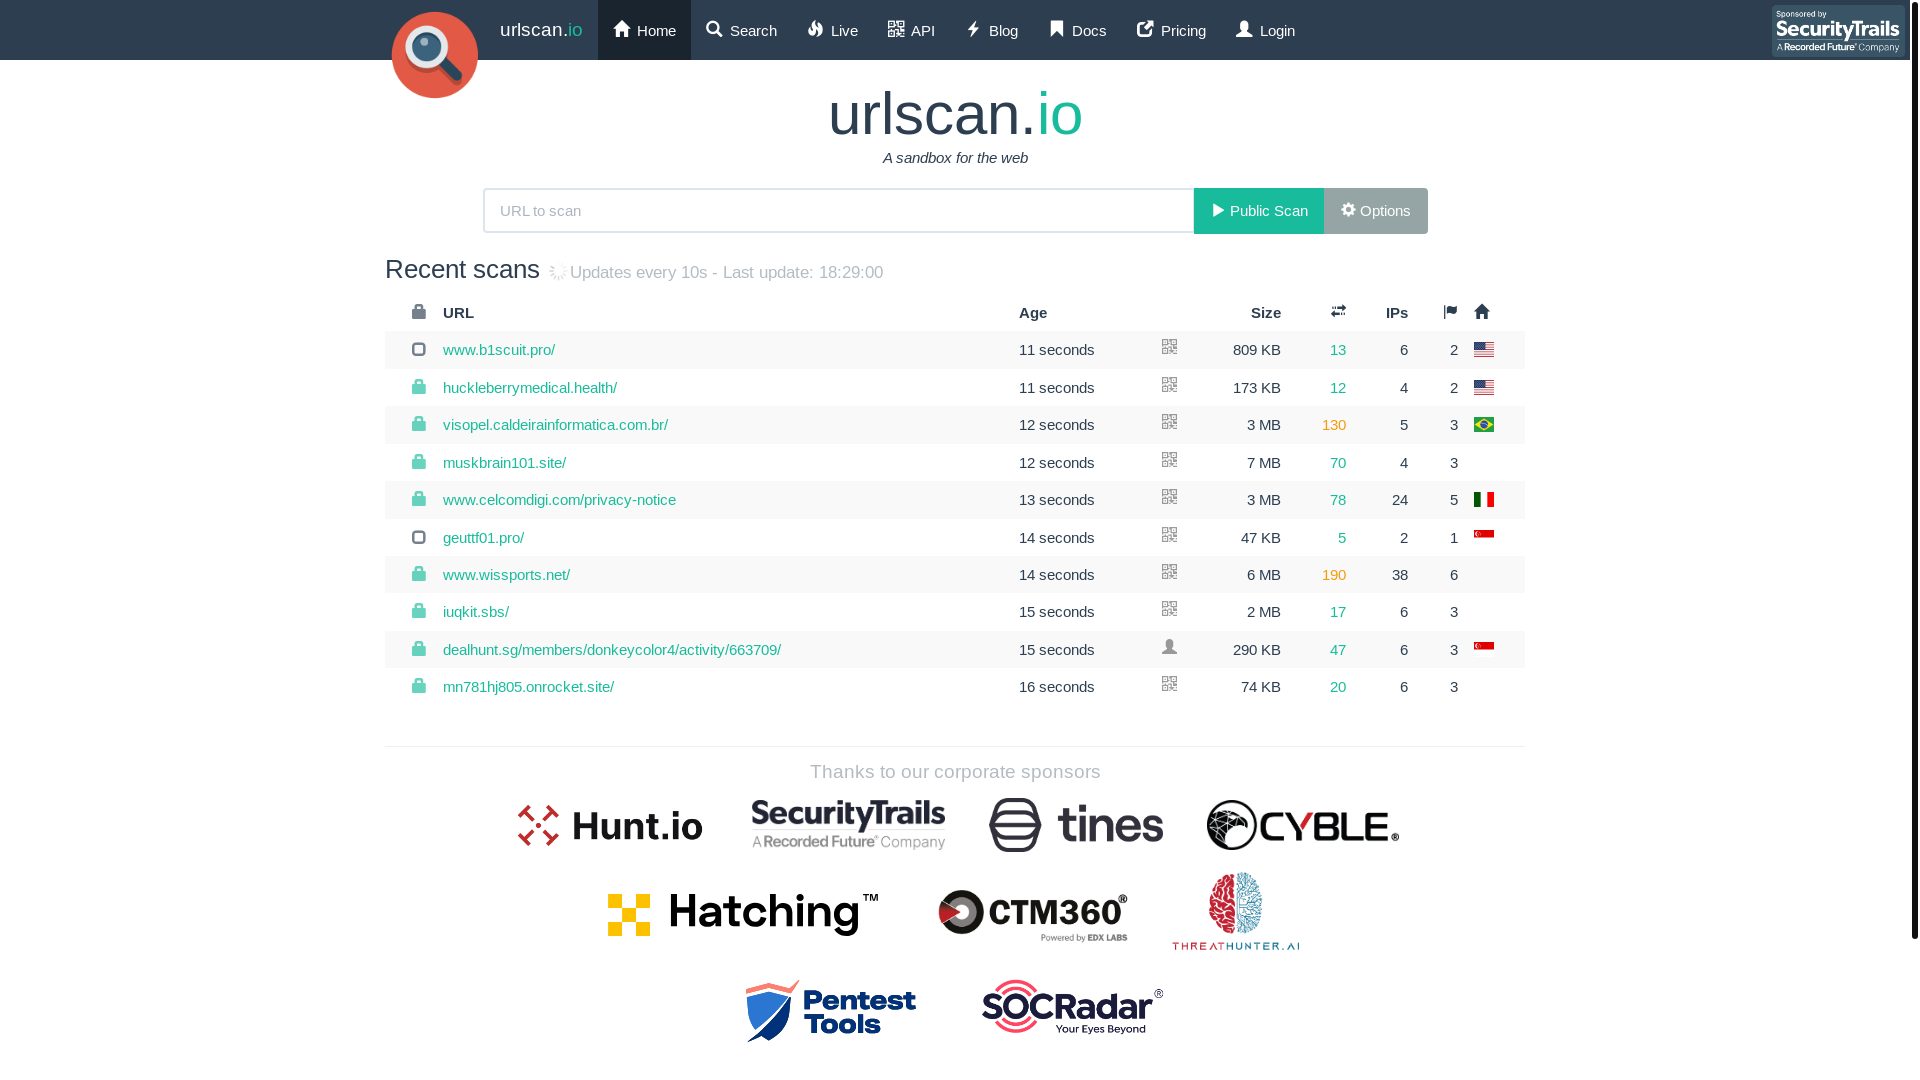The height and width of the screenshot is (1080, 1920).
Task: Click unsecured lock icon for b1scuit.pro
Action: tap(419, 349)
